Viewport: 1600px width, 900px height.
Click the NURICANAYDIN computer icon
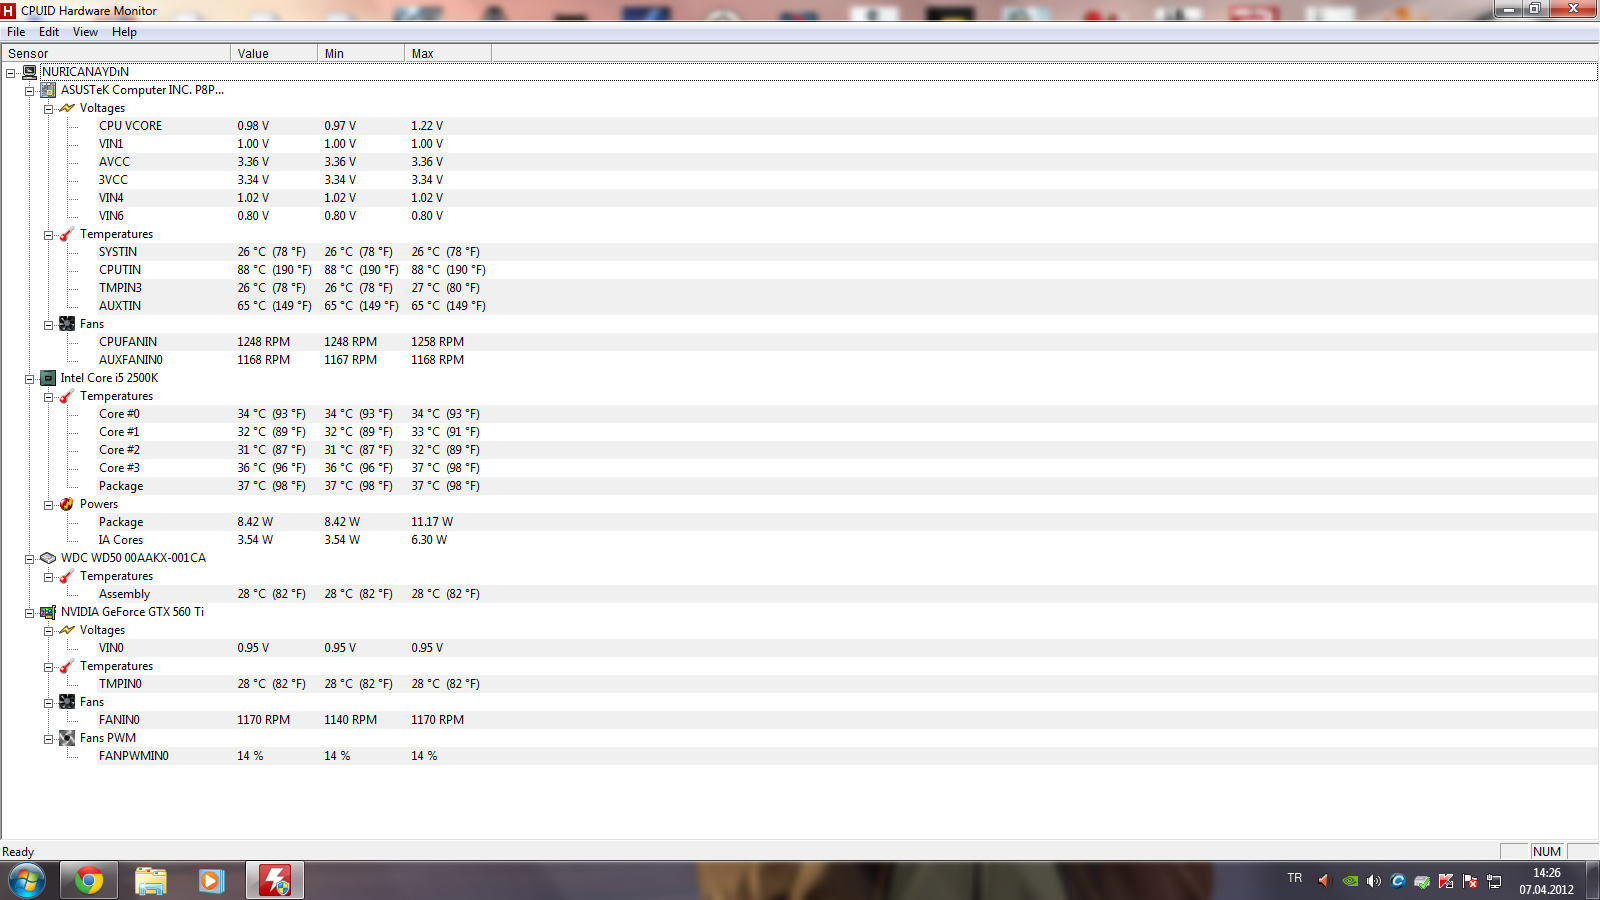click(30, 72)
